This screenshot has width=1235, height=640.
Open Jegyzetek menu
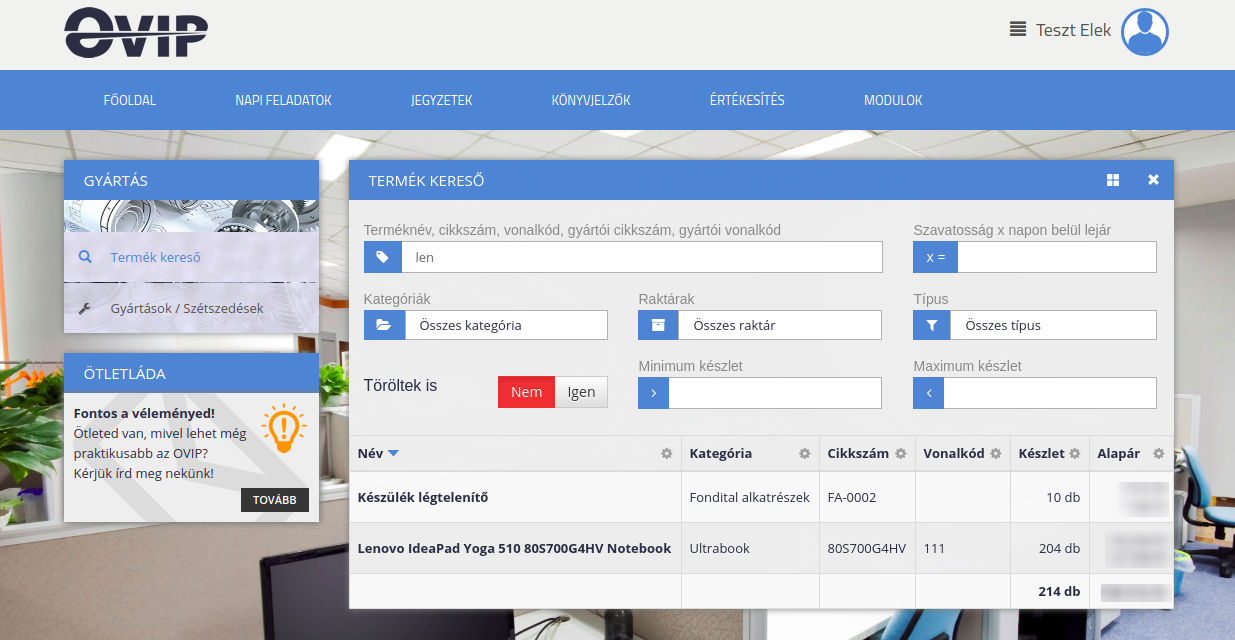coord(441,100)
